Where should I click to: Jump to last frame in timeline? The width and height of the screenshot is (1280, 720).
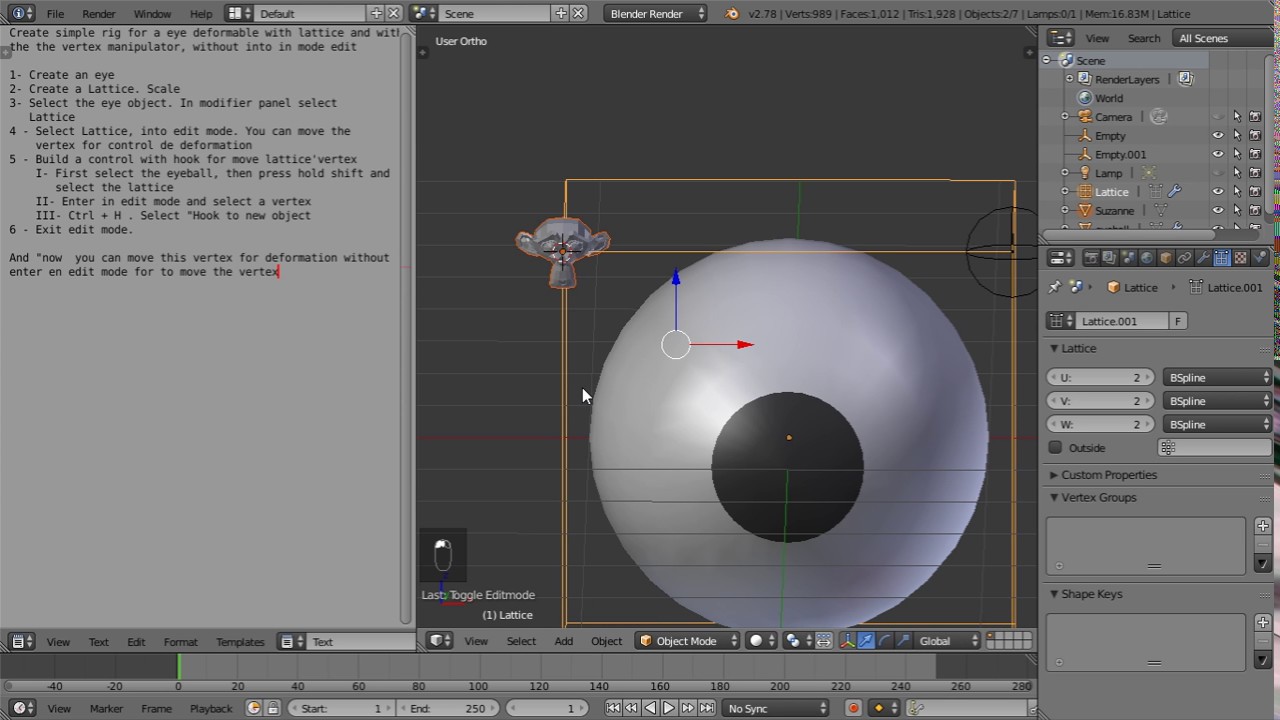707,708
